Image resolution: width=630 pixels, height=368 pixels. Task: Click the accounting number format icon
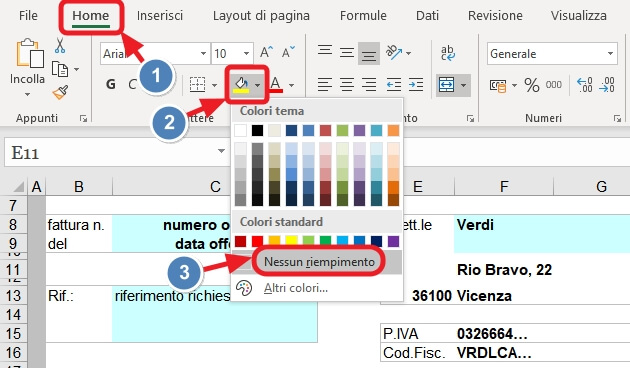[x=498, y=85]
